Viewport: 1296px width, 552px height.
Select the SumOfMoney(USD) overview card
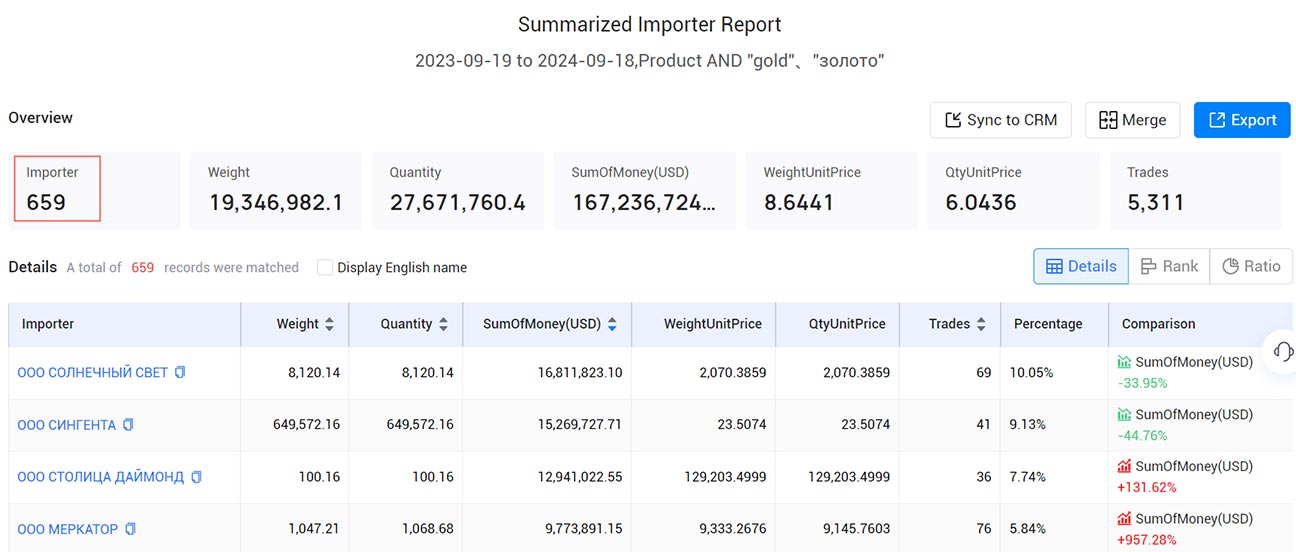[644, 190]
